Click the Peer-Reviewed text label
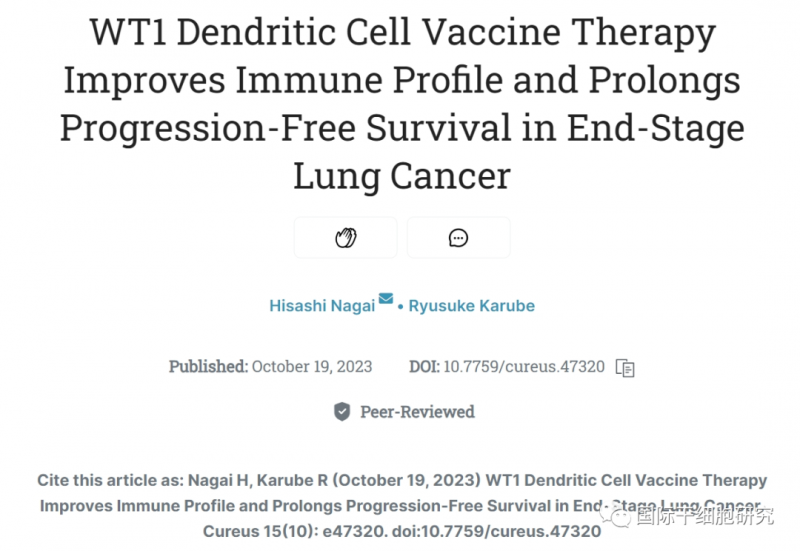The height and width of the screenshot is (551, 800). point(417,412)
